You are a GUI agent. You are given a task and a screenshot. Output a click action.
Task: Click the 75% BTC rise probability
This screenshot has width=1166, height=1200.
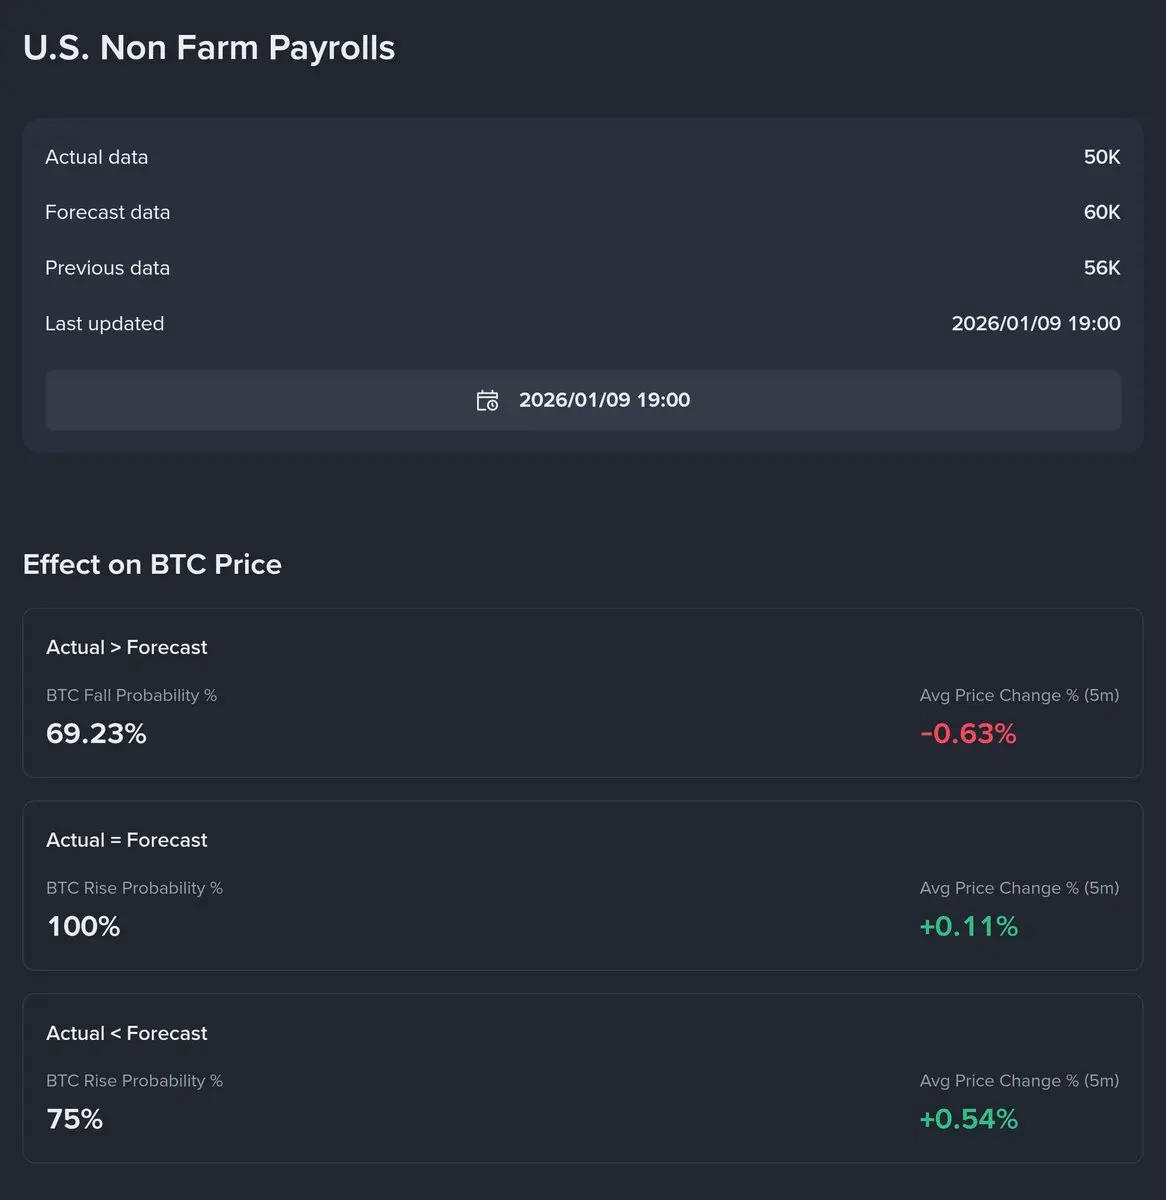[x=75, y=1119]
